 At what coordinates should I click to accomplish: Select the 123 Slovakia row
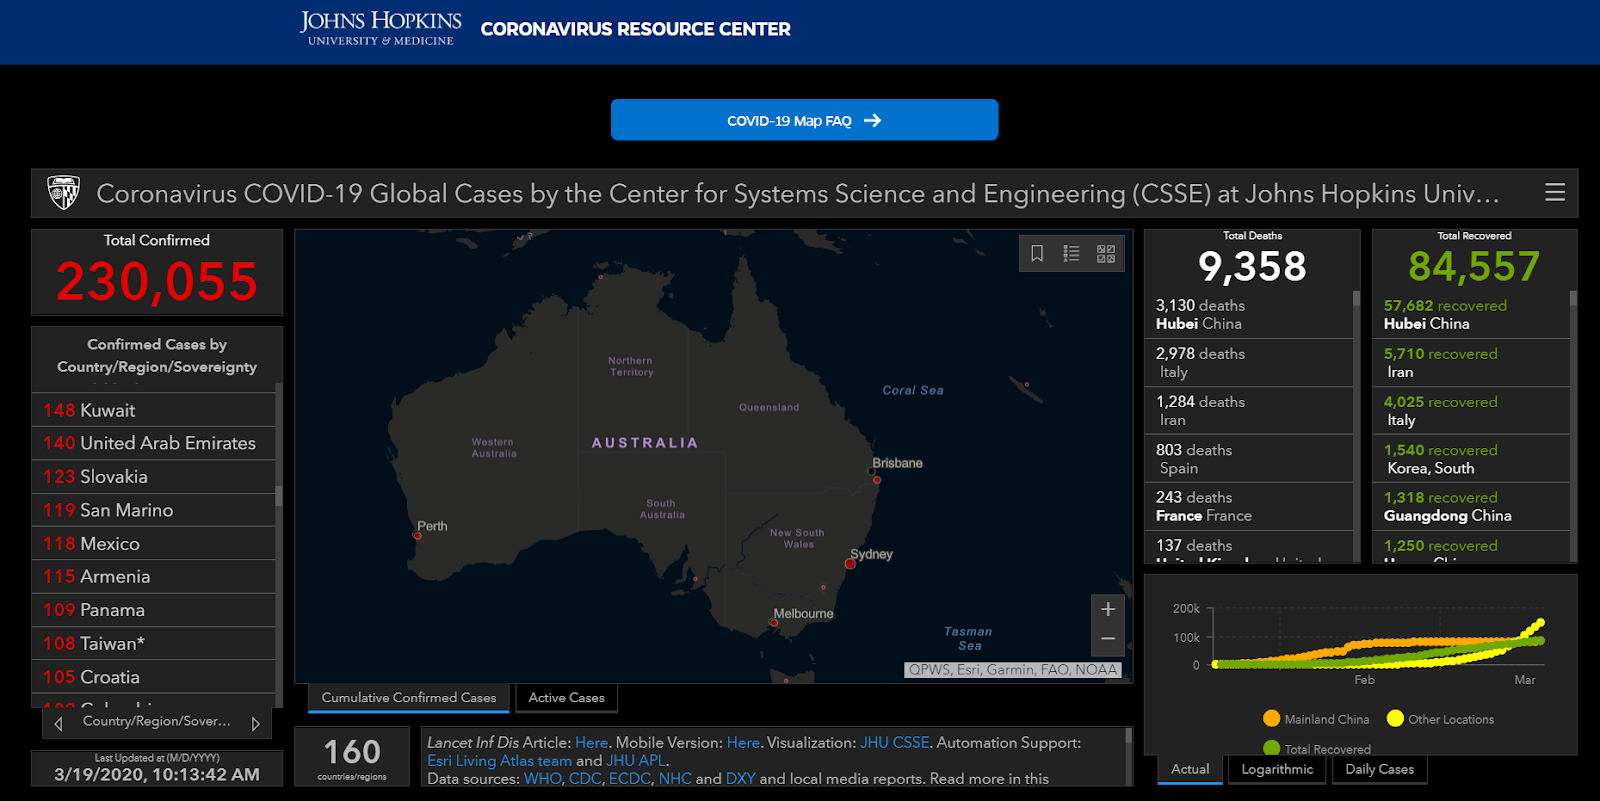coord(153,477)
